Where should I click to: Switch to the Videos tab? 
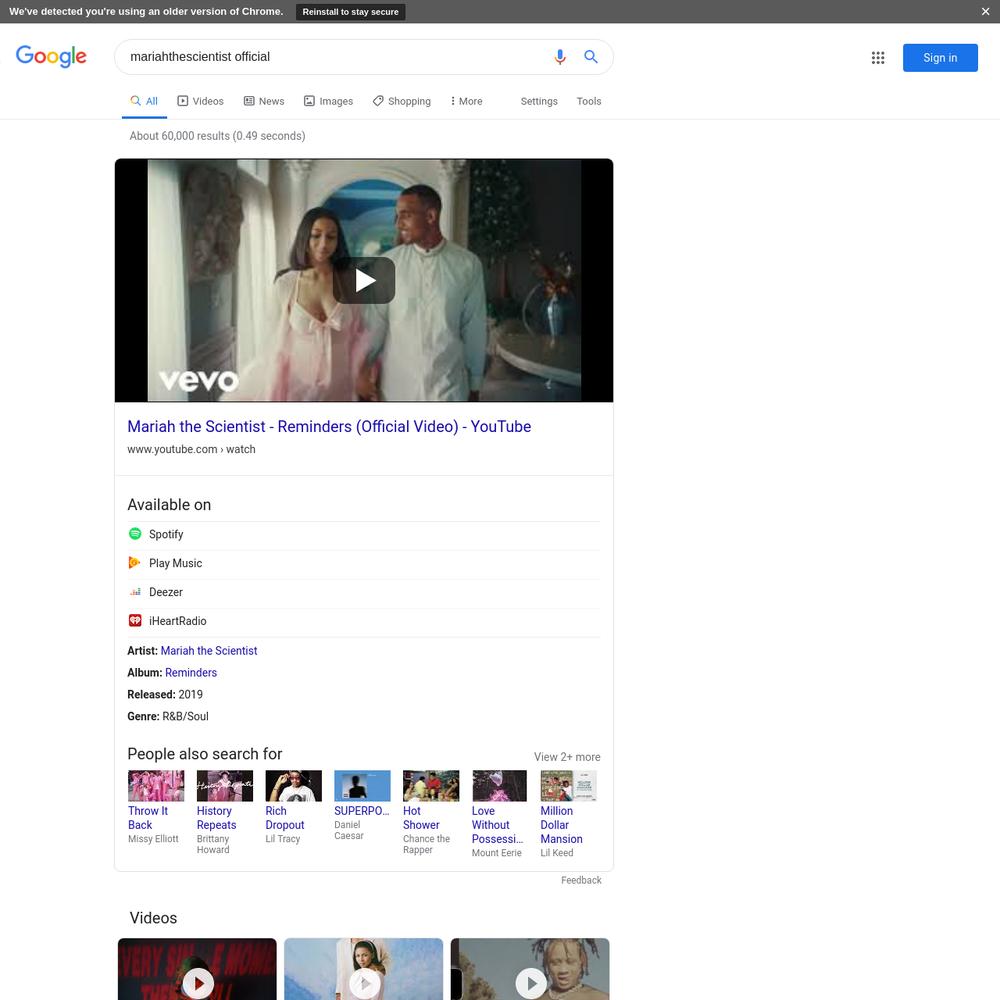[200, 101]
